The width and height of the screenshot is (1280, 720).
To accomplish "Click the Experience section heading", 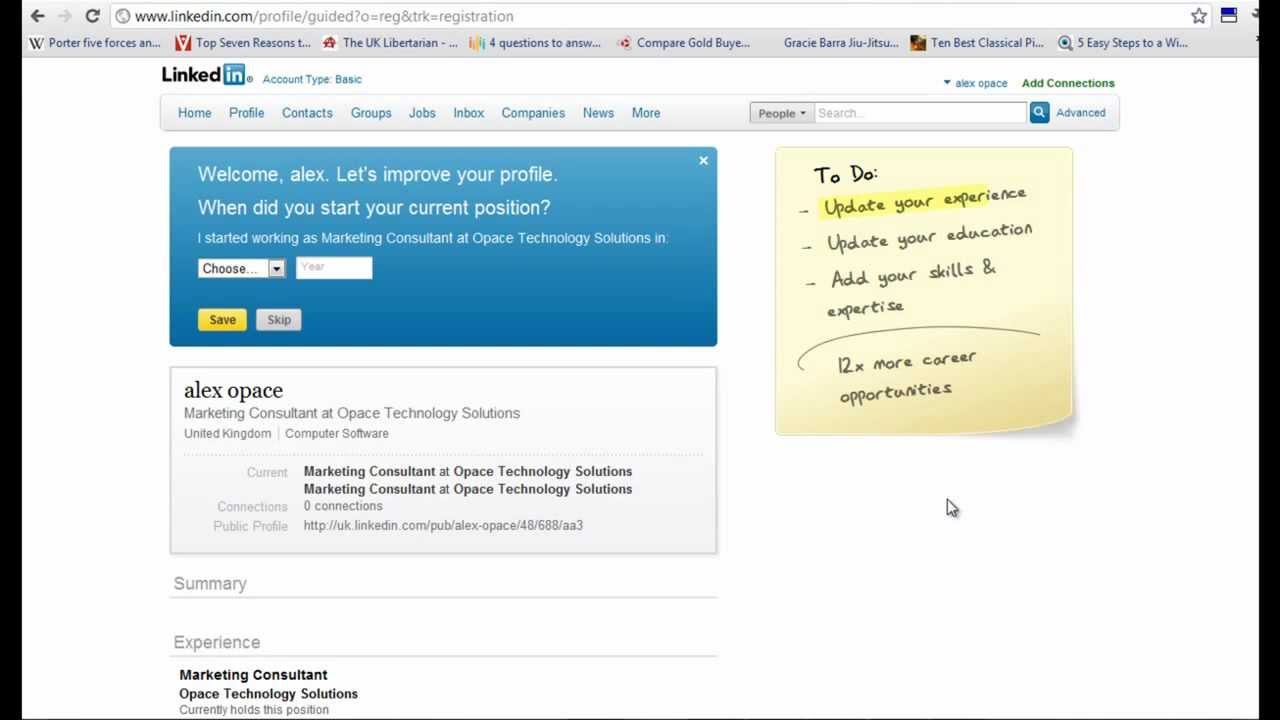I will click(217, 642).
